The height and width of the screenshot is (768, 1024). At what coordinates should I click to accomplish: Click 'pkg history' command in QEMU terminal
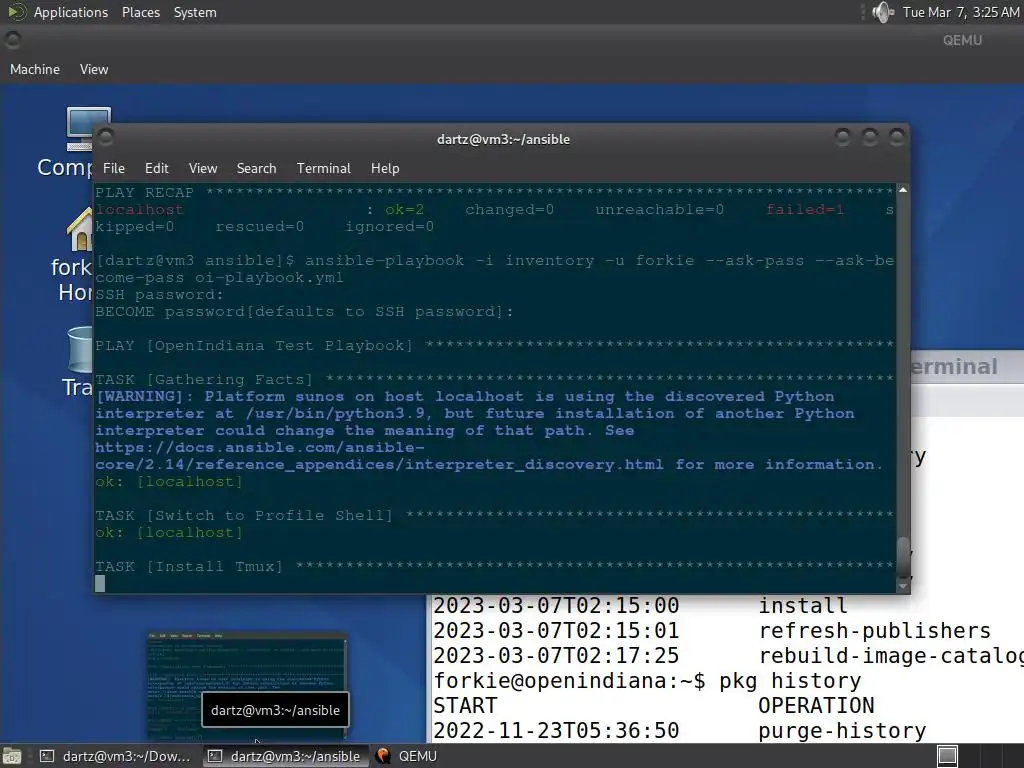[790, 680]
